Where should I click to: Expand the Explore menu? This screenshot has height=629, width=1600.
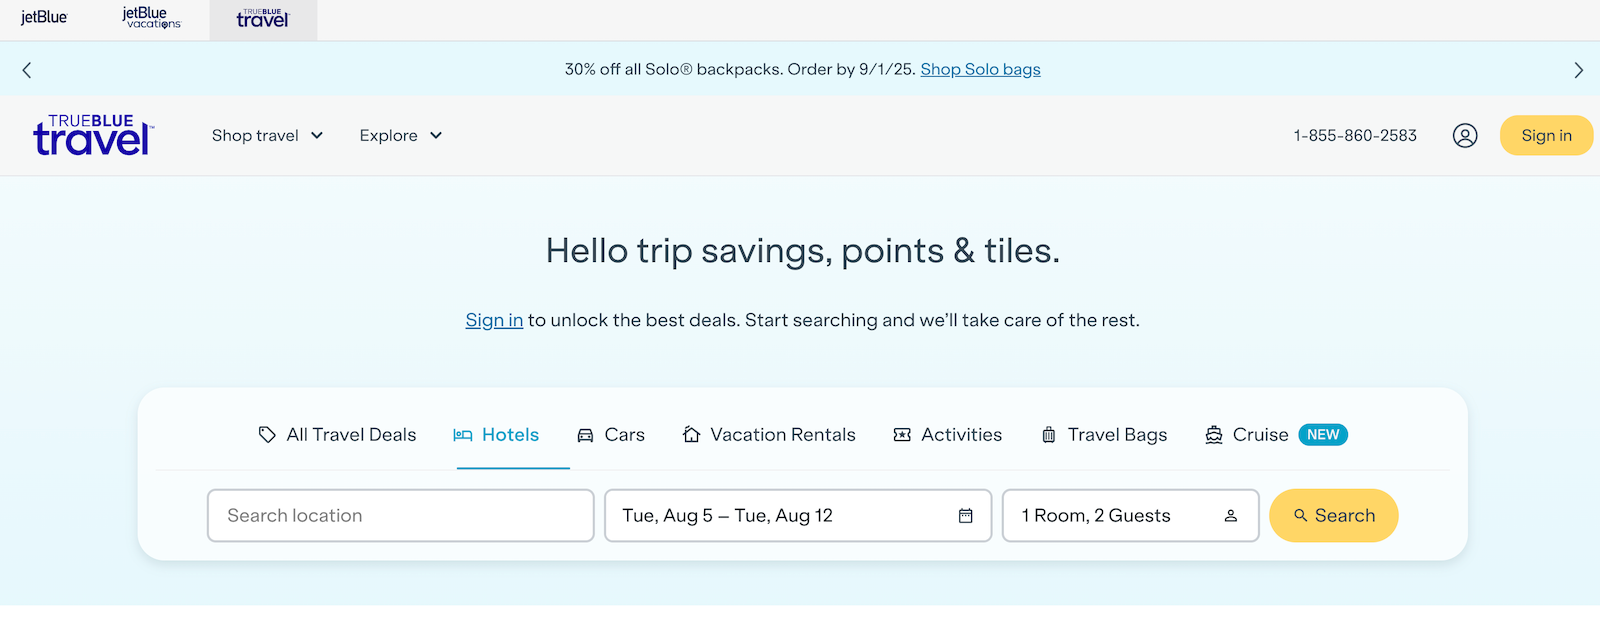point(400,136)
